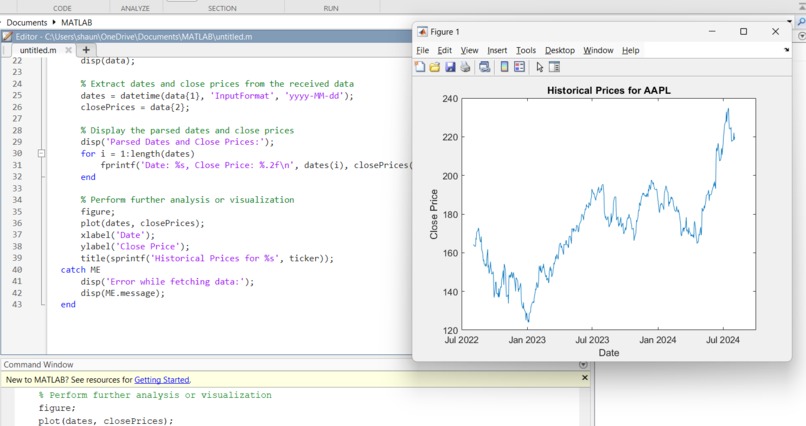Click line number 35 in the editor gutter
This screenshot has width=806, height=426.
(x=17, y=211)
